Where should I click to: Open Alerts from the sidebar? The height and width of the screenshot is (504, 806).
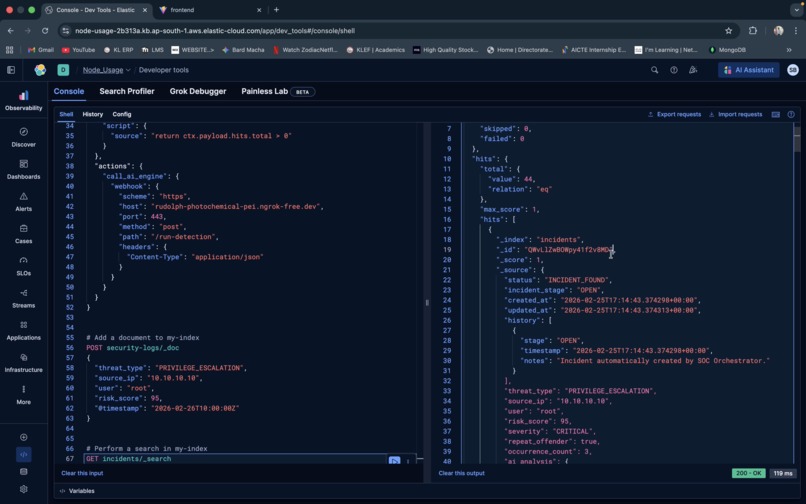click(23, 202)
